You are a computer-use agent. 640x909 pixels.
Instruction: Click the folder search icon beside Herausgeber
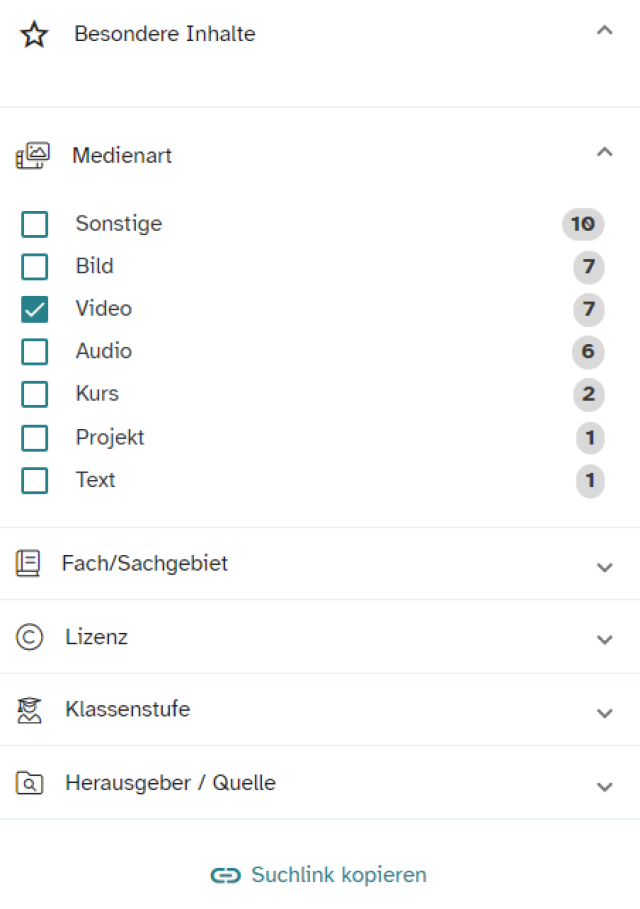(30, 783)
